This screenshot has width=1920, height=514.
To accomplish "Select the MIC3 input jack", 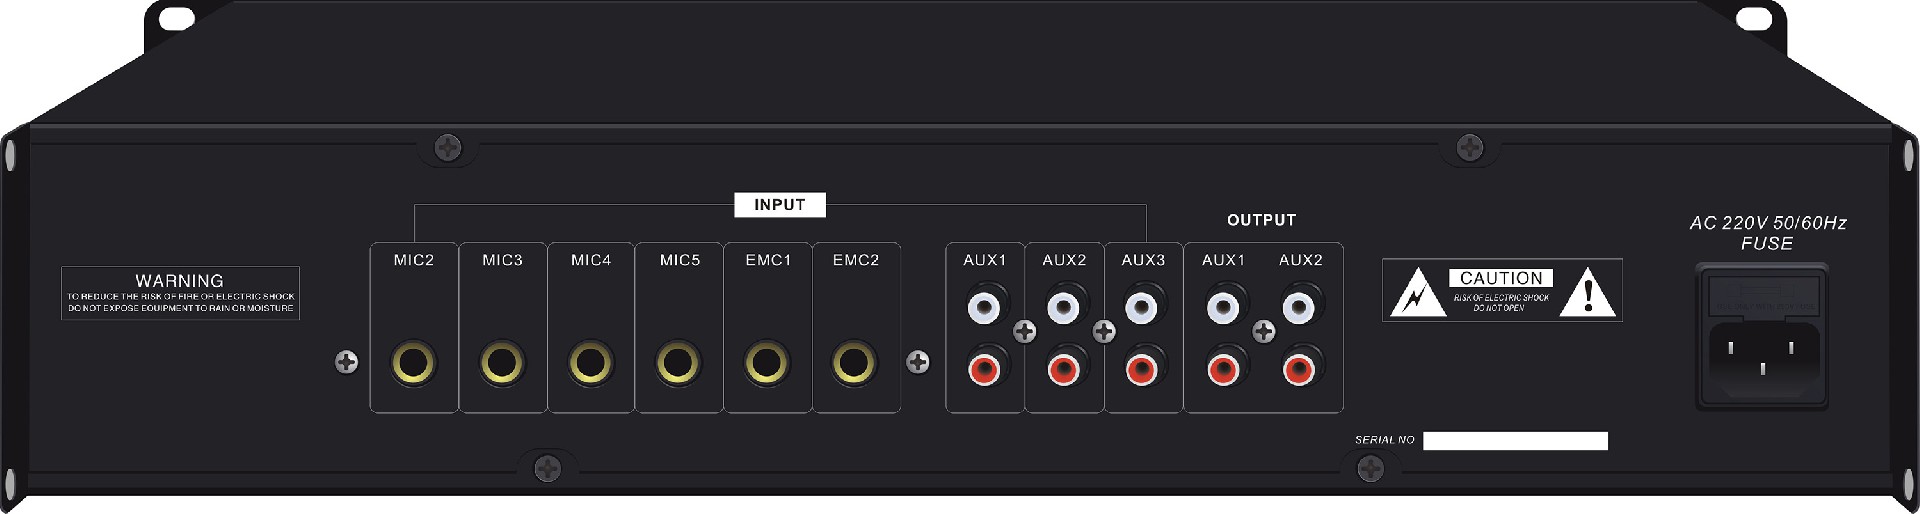I will pos(502,363).
